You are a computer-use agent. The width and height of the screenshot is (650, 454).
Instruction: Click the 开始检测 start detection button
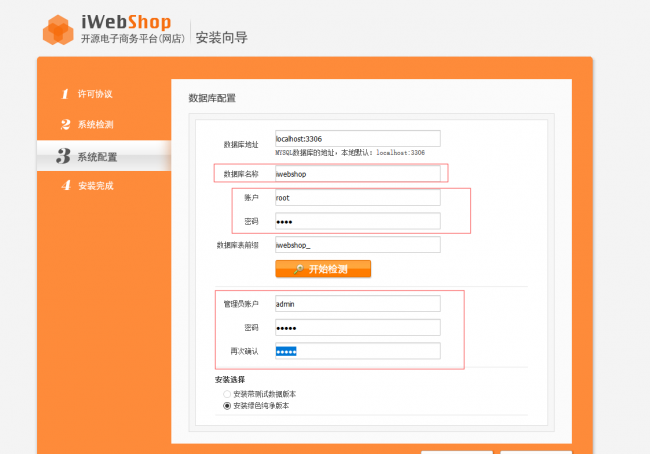click(323, 269)
